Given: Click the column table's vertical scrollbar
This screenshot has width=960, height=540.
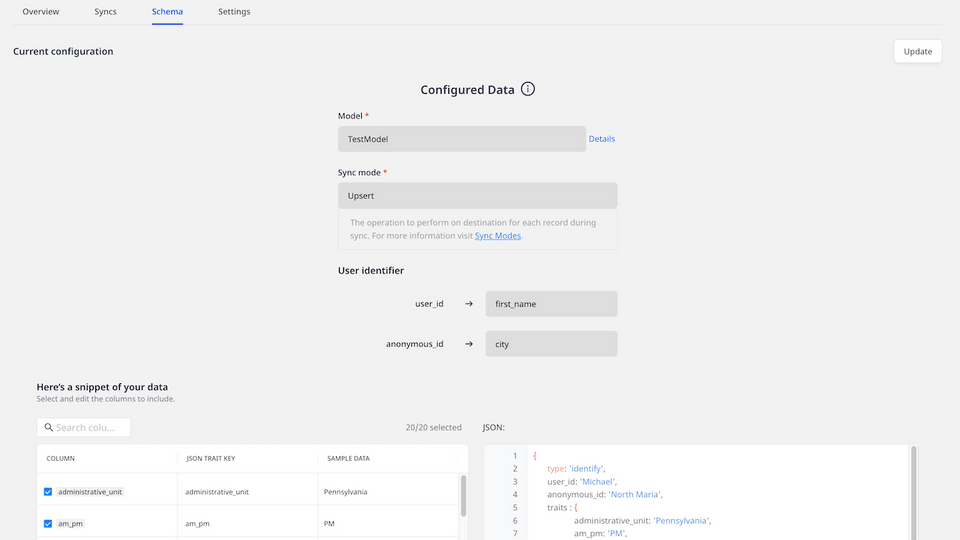Looking at the screenshot, I should (x=463, y=495).
